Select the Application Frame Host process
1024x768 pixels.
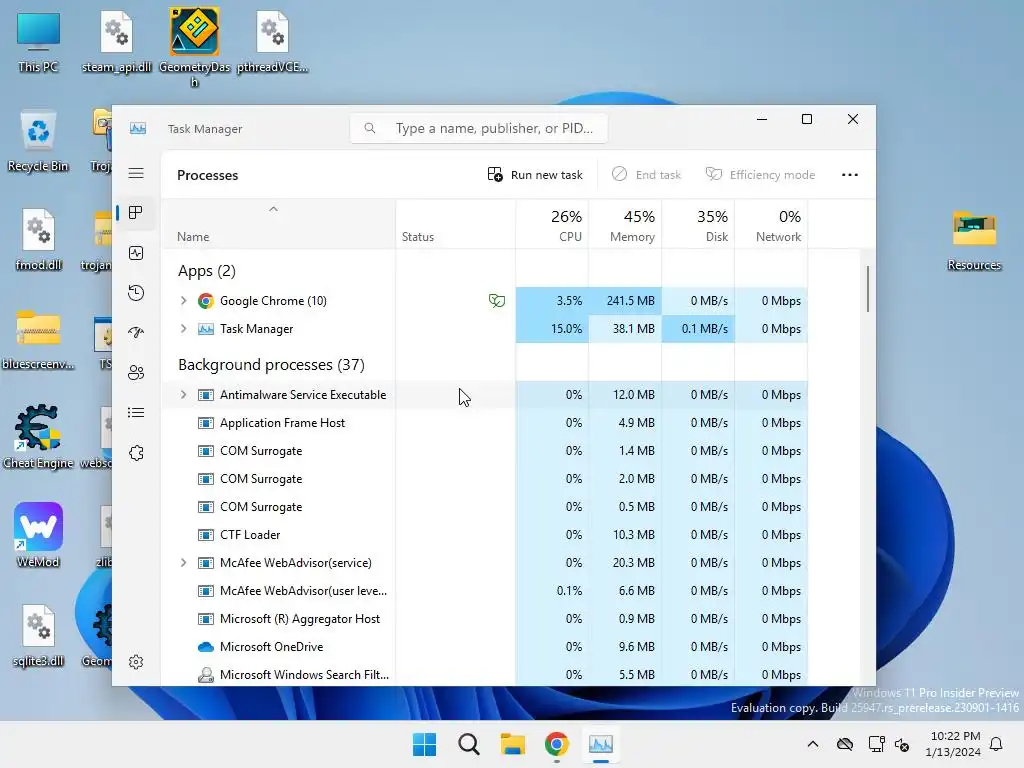[484, 423]
